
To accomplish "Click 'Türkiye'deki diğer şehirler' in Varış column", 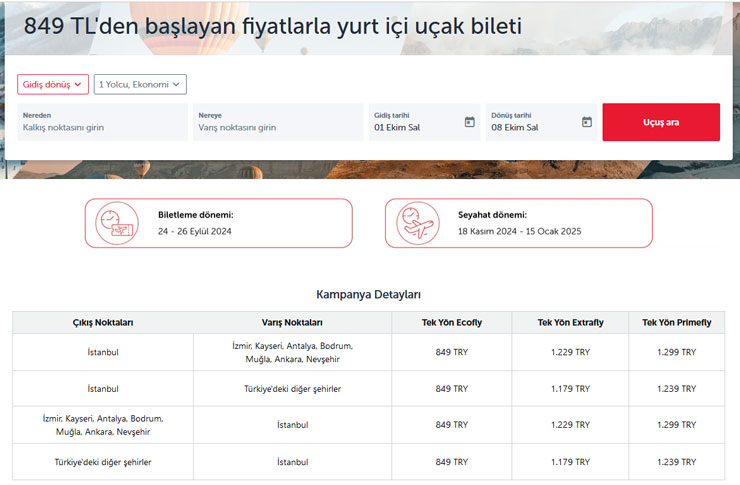I will point(293,389).
